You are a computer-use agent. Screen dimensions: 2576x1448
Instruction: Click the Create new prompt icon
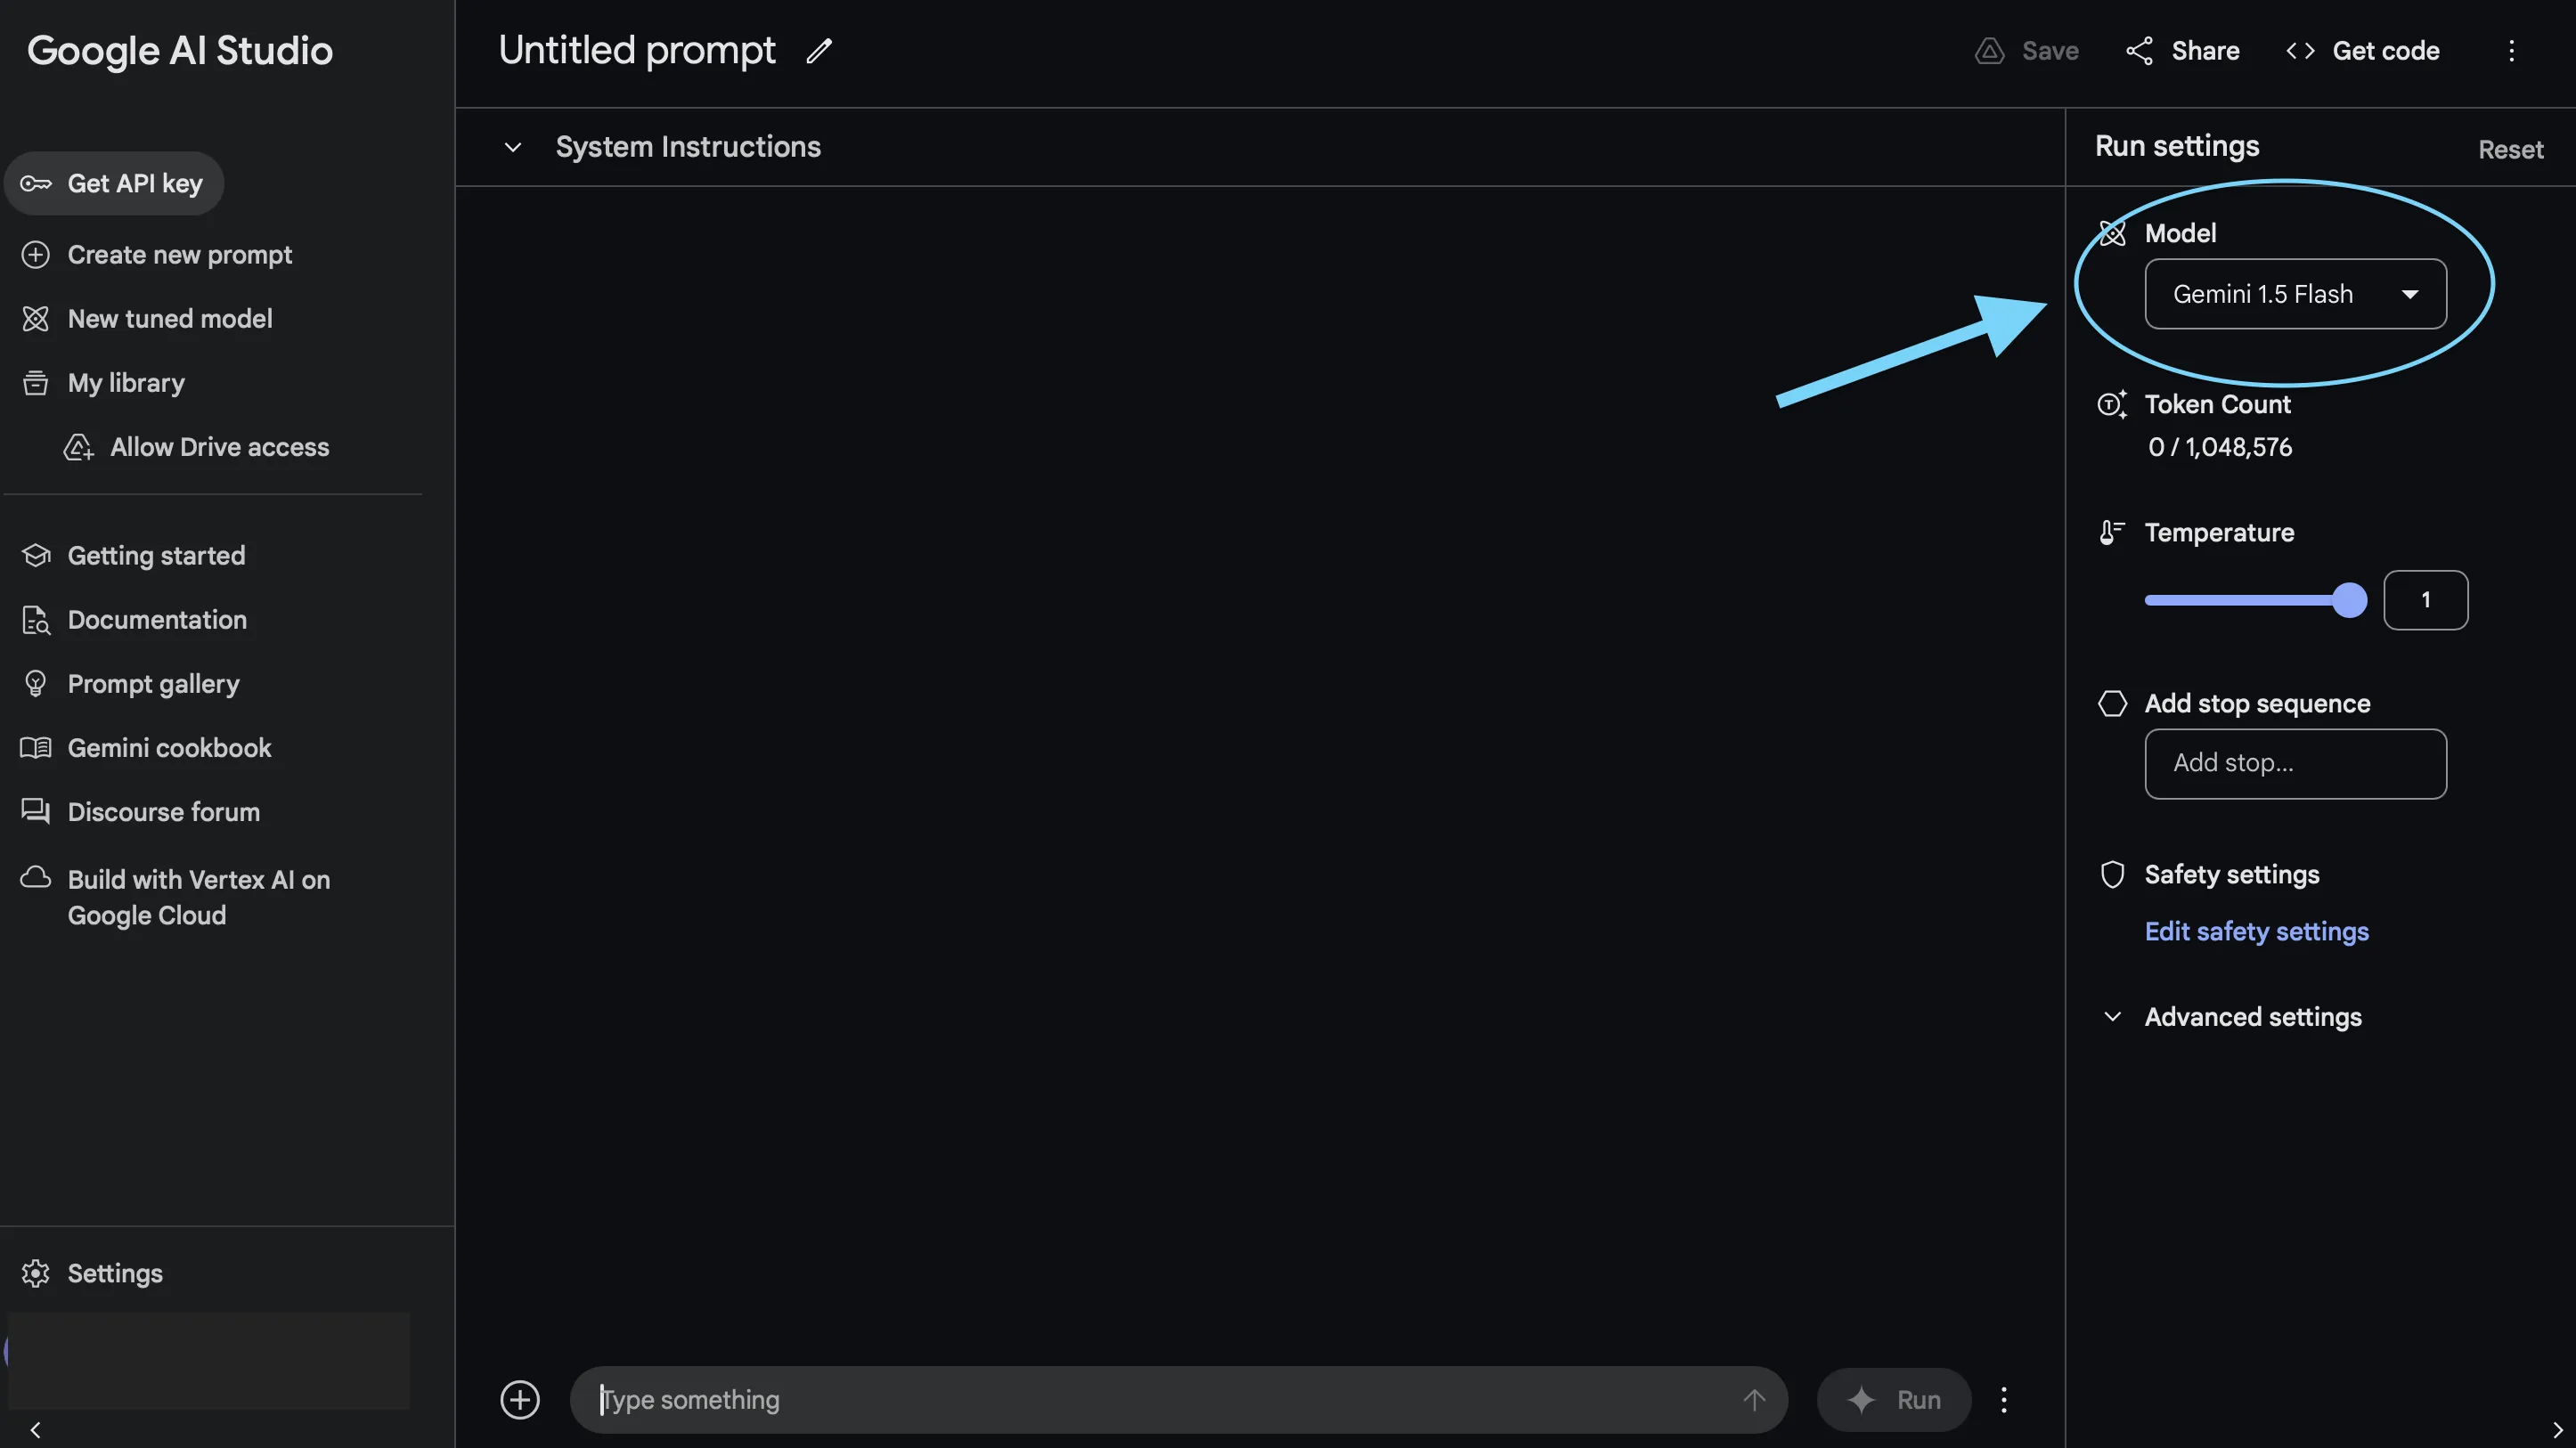tap(32, 255)
